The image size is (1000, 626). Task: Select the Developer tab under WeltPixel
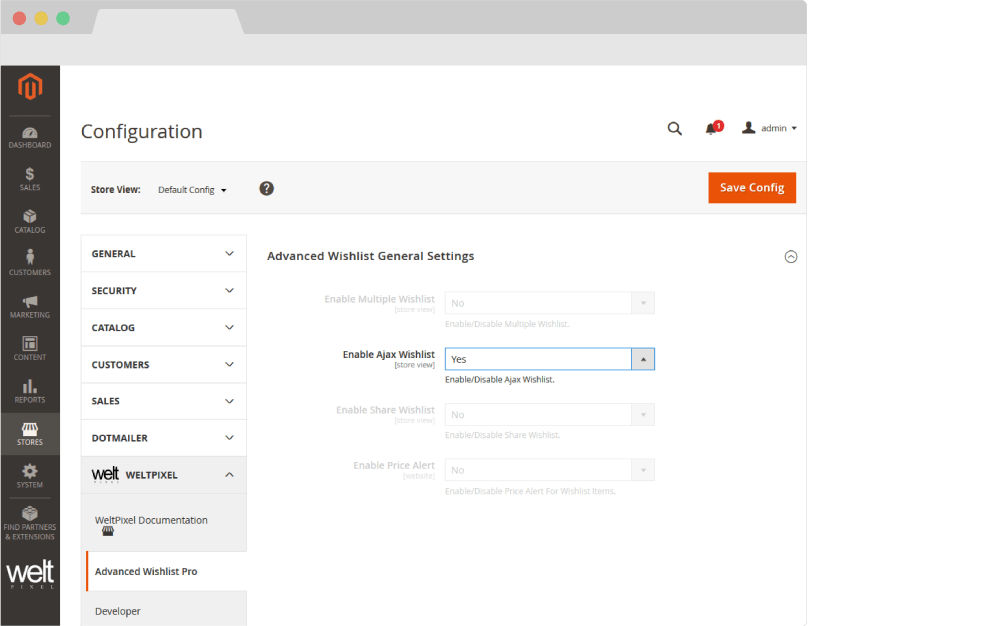pos(118,611)
